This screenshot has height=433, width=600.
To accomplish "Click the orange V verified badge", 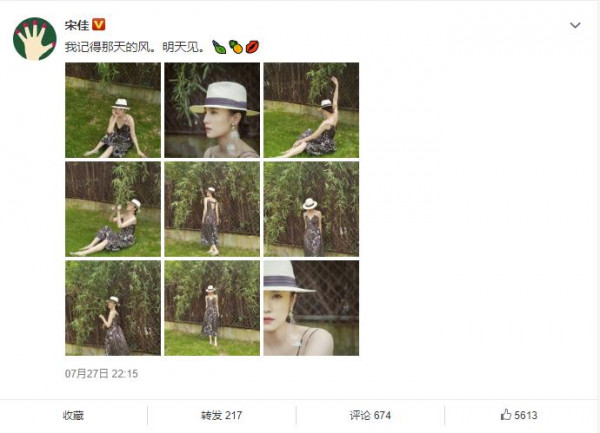I will [99, 25].
